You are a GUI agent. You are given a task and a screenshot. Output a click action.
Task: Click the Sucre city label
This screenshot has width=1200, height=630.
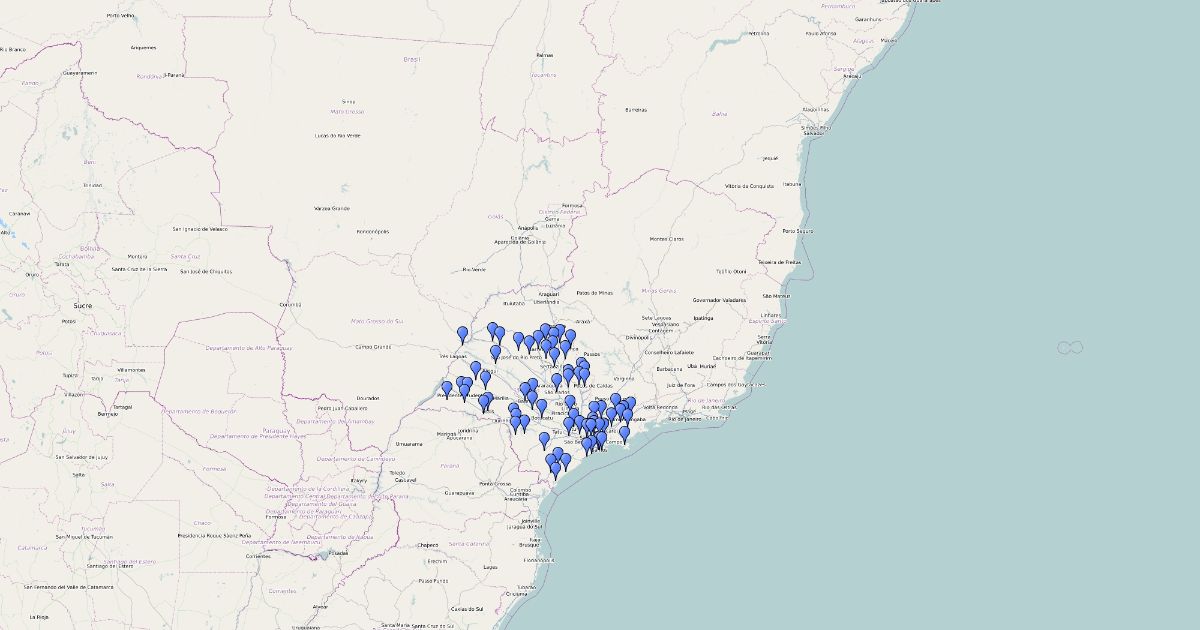coord(82,305)
